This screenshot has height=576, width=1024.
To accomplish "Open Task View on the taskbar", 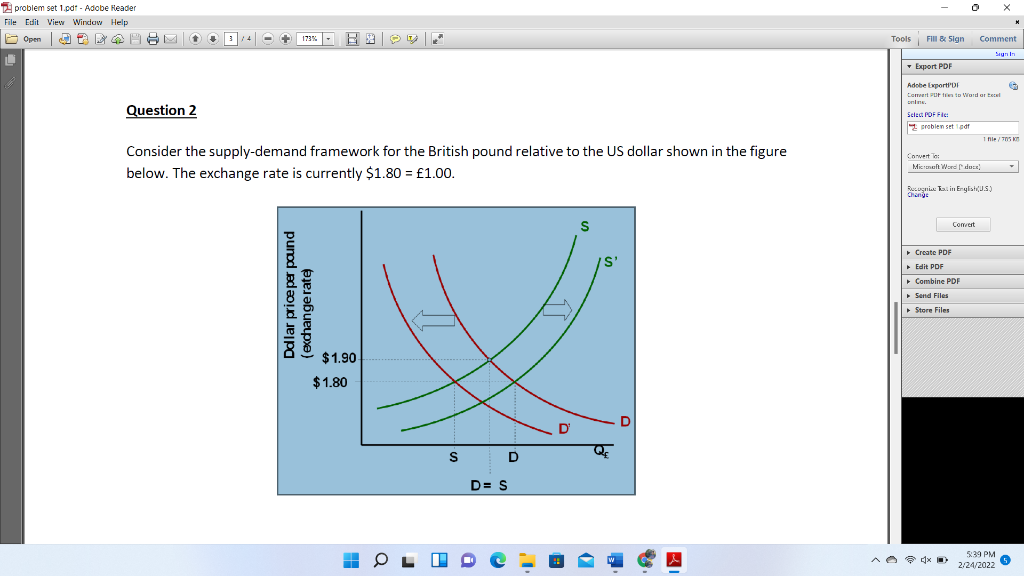I will click(x=409, y=560).
